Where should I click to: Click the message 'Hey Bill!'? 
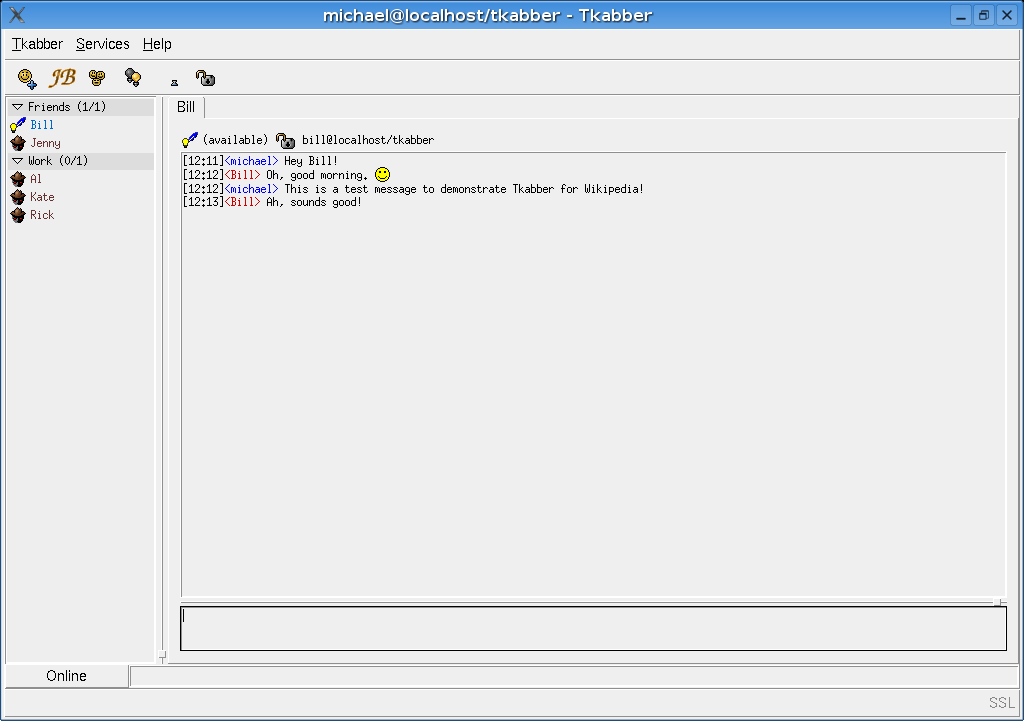pos(311,161)
